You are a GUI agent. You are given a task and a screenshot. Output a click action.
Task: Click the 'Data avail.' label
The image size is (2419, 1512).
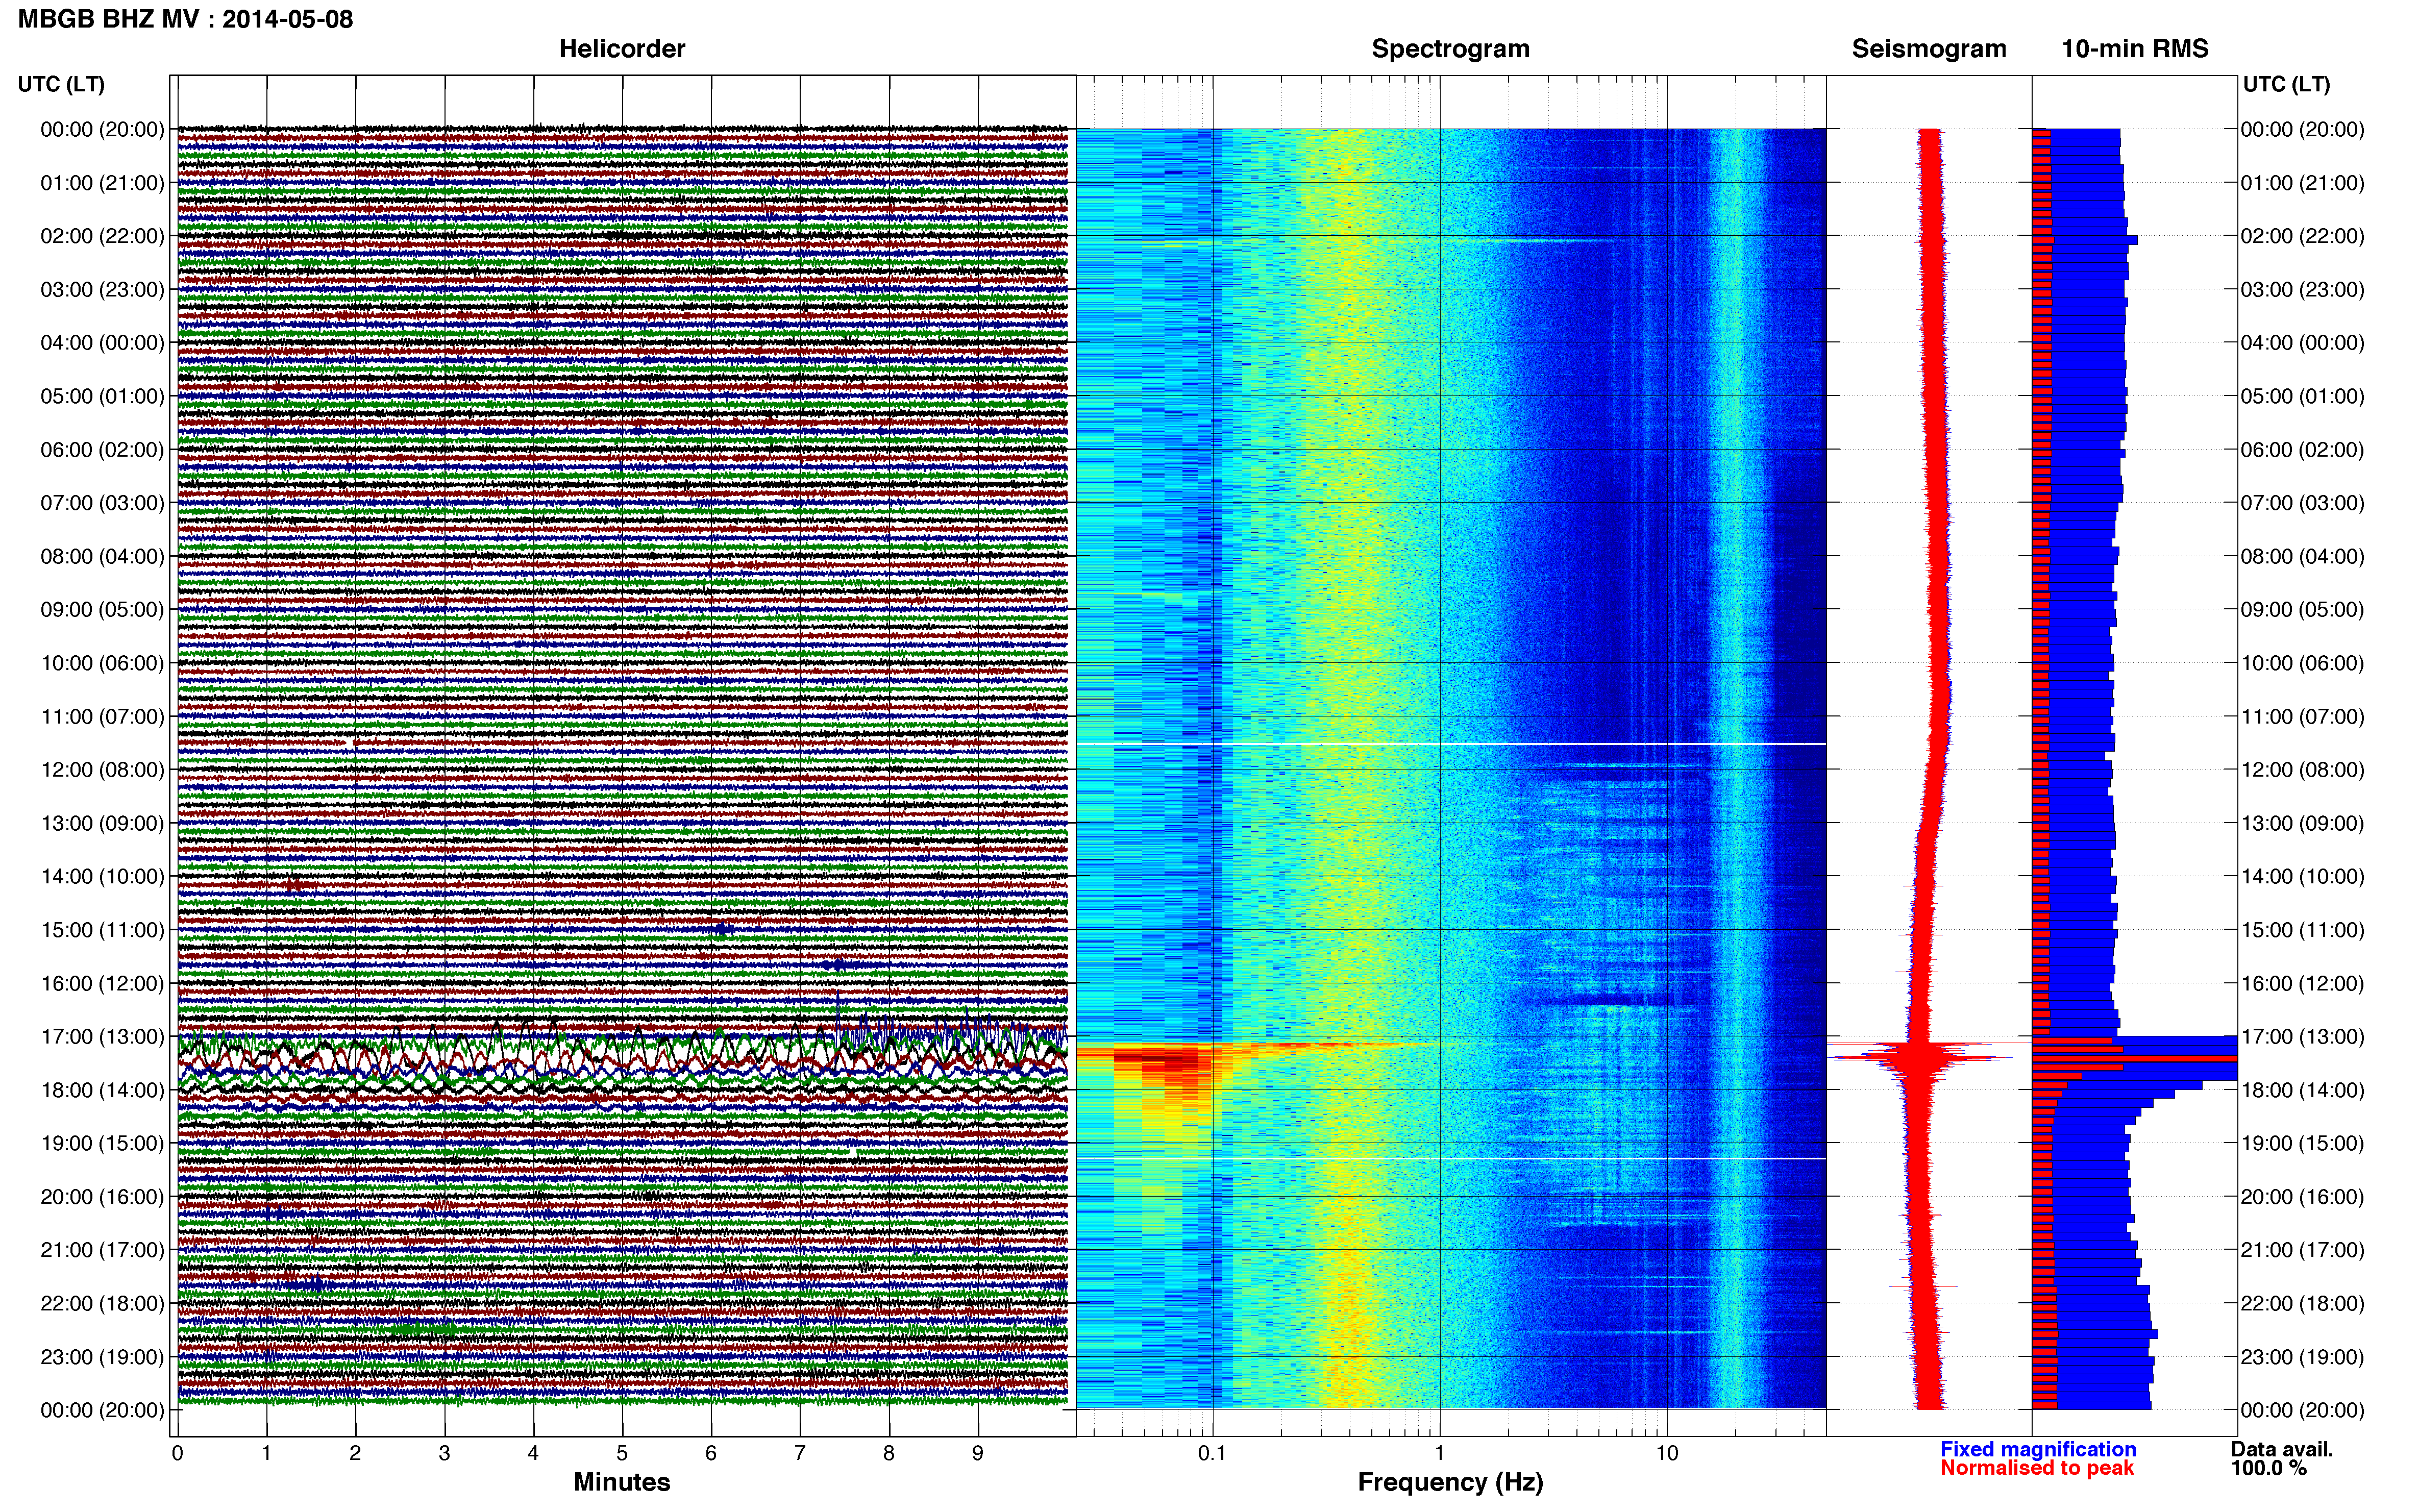tap(2282, 1449)
